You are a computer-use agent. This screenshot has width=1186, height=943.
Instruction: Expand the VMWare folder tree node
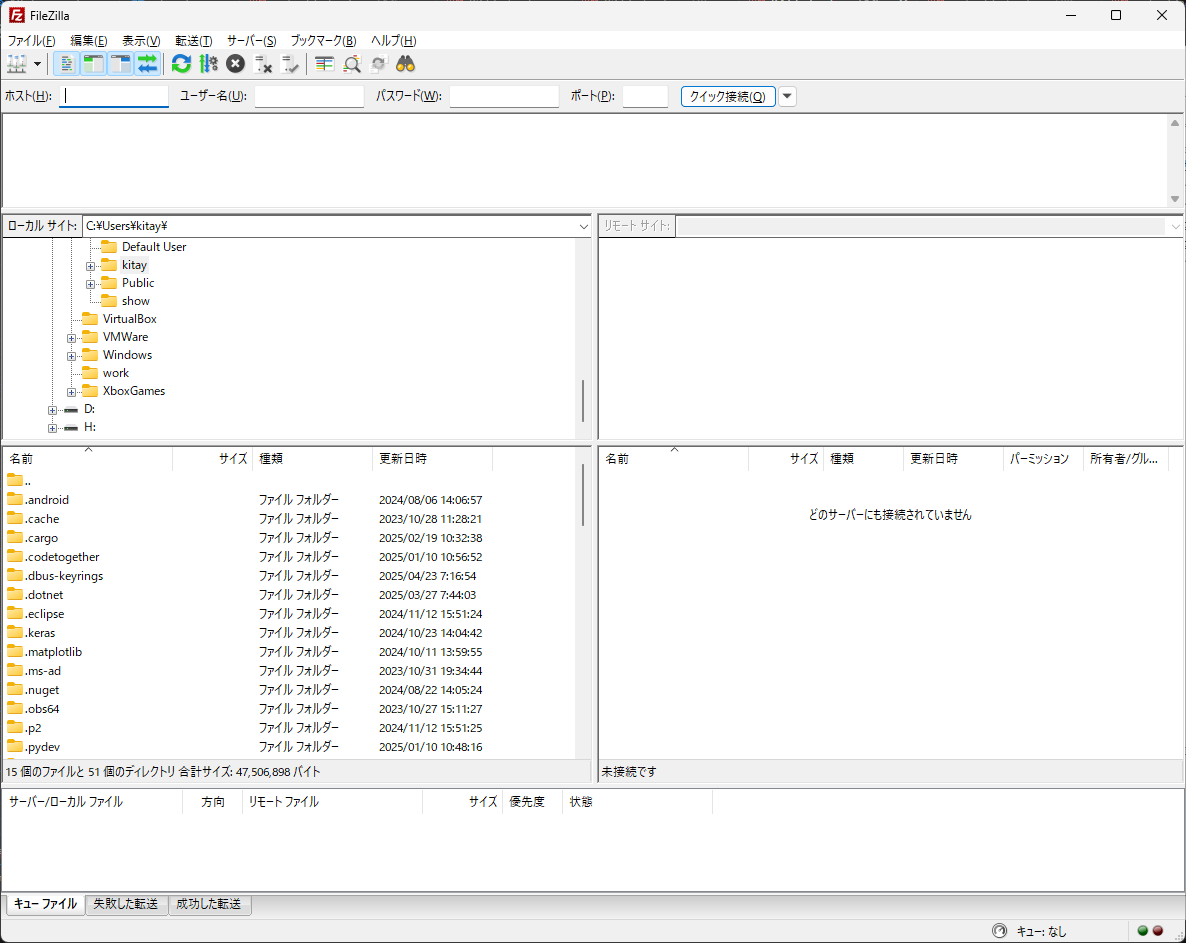71,338
